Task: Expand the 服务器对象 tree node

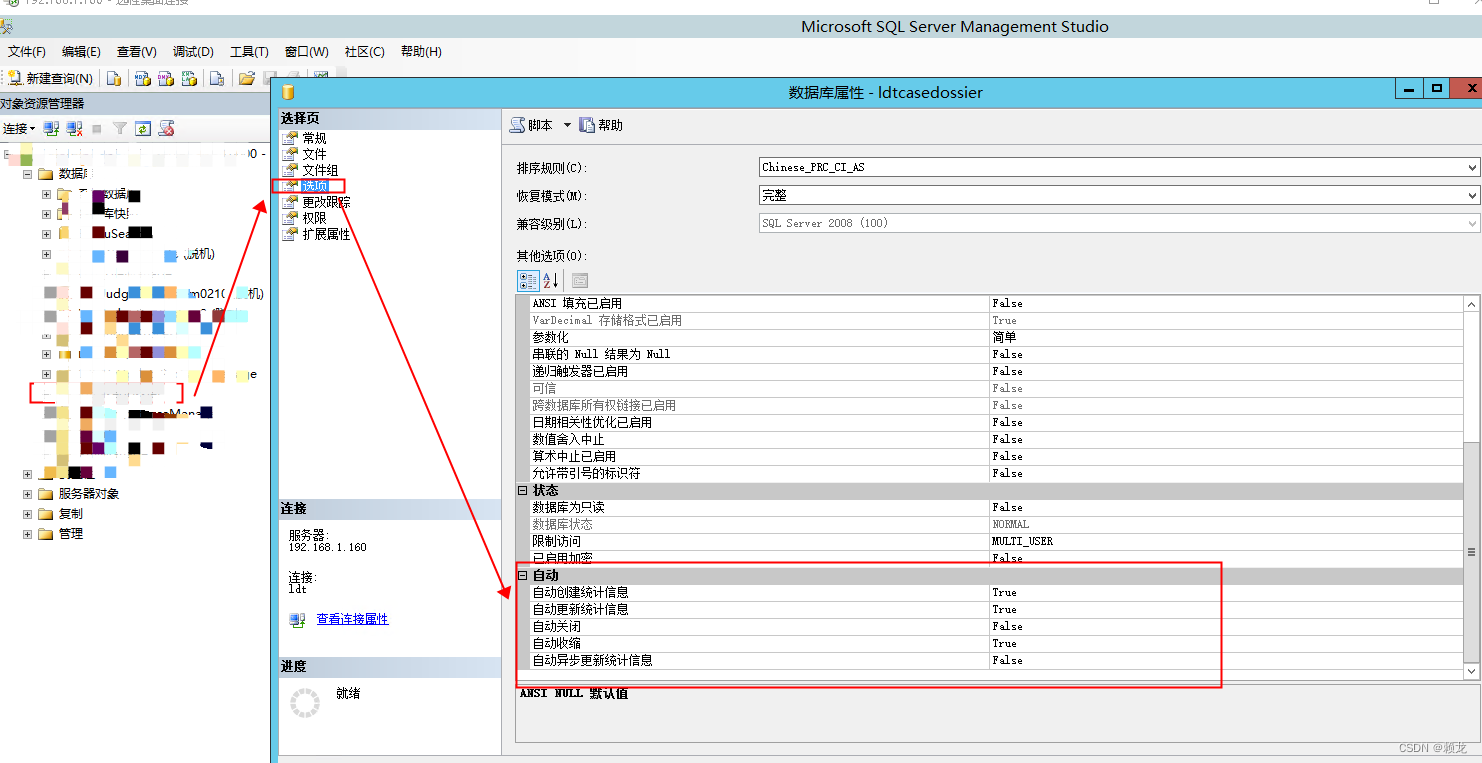Action: [26, 493]
